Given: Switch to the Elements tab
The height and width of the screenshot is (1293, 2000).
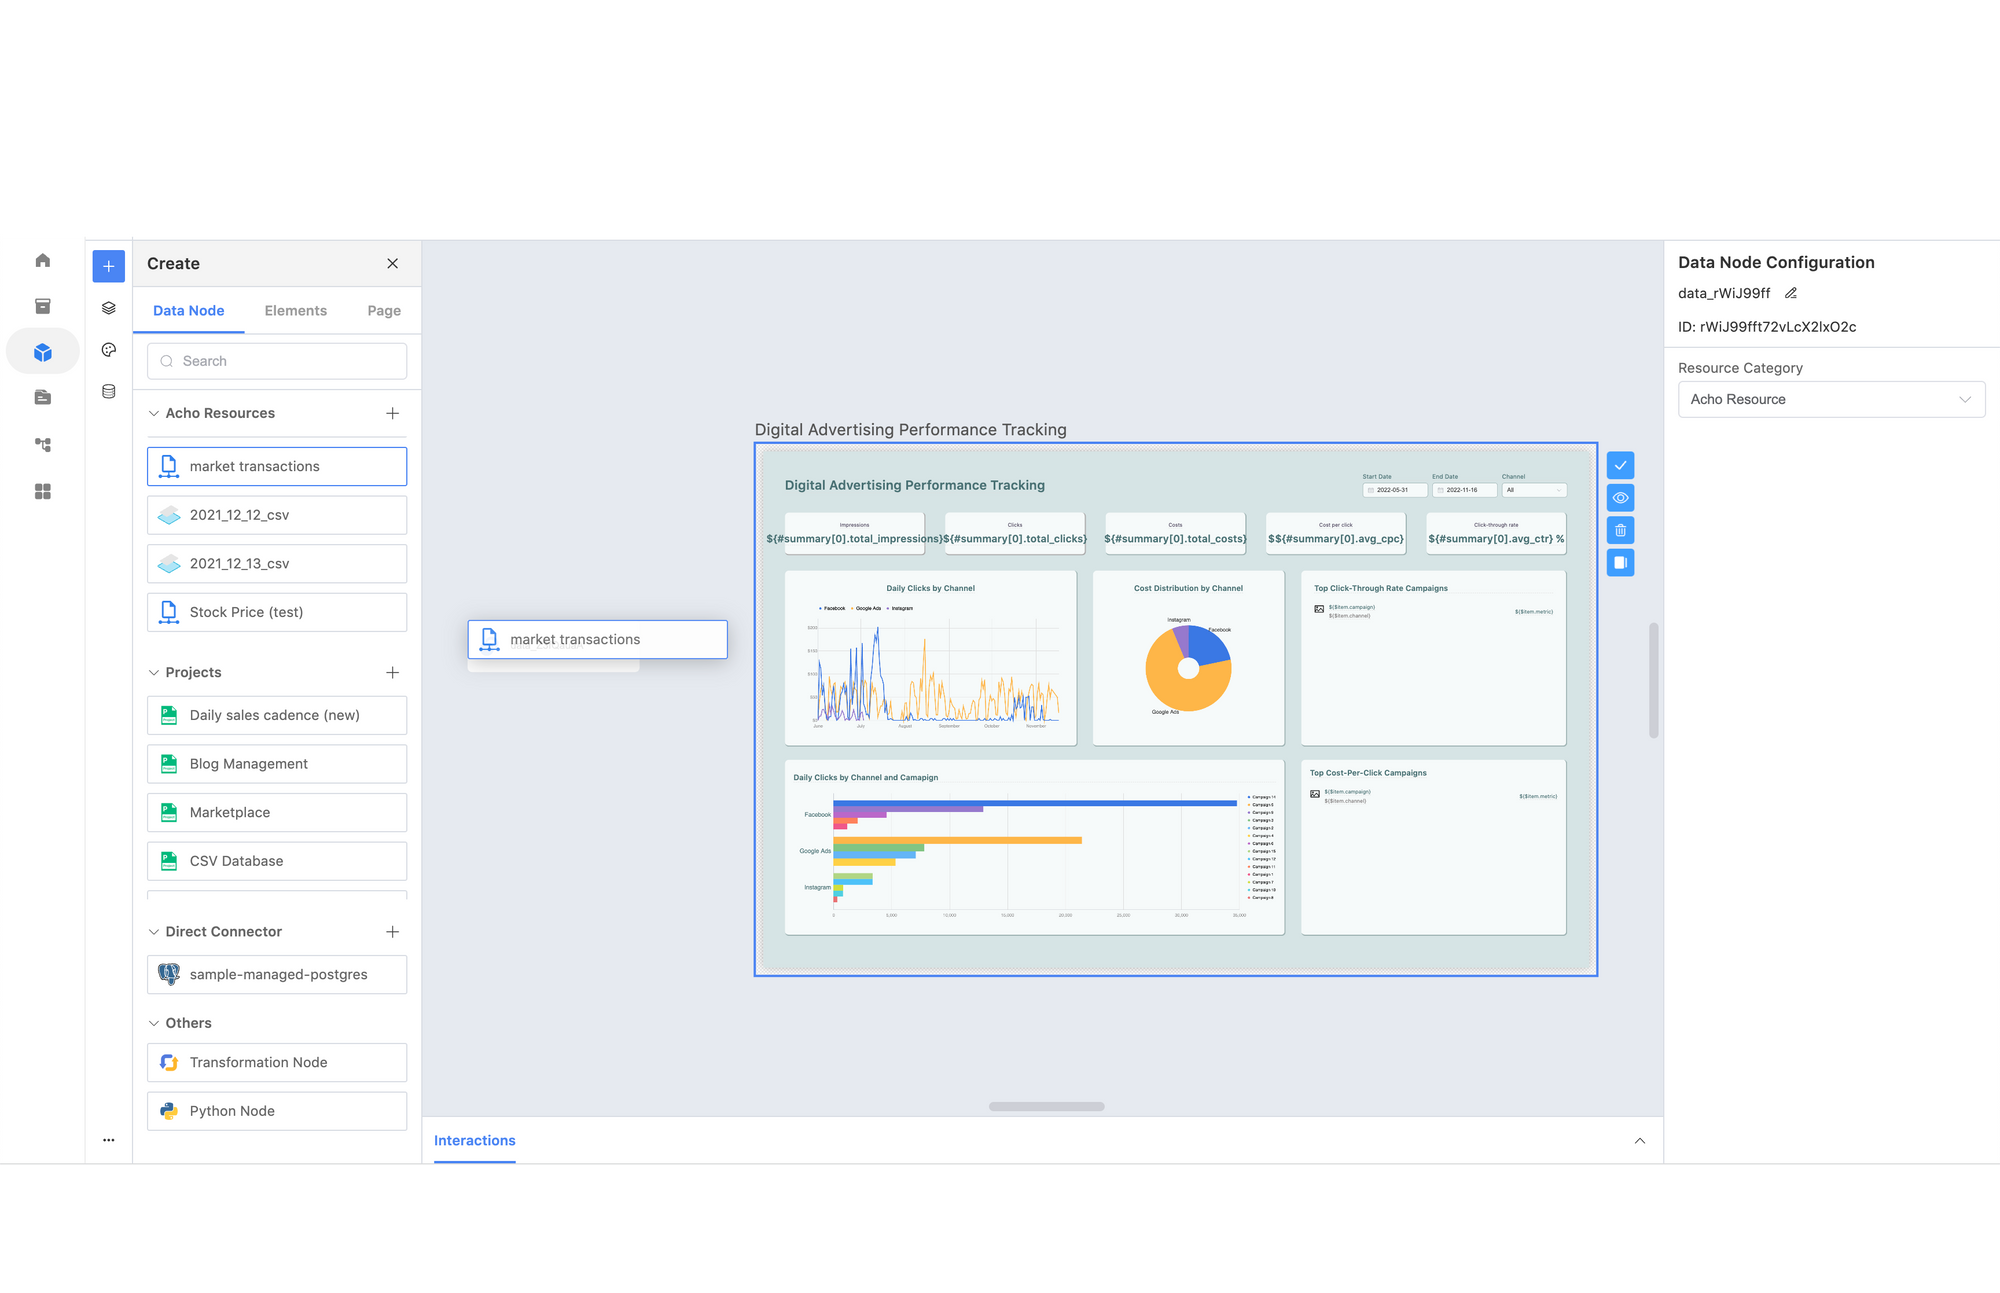Looking at the screenshot, I should (x=295, y=311).
